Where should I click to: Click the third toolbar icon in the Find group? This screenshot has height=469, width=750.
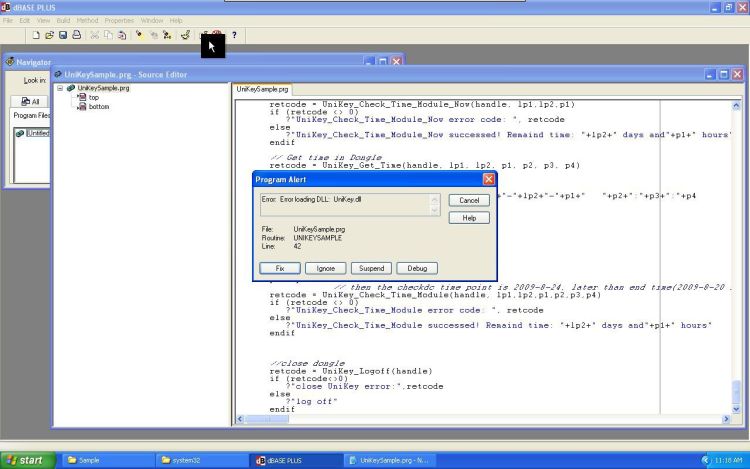pyautogui.click(x=167, y=35)
